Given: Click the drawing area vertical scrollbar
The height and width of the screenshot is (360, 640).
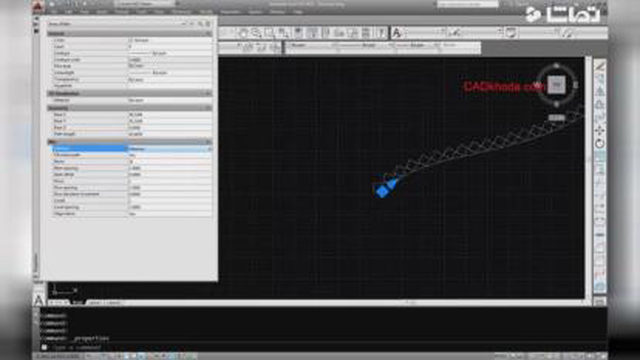Looking at the screenshot, I should pos(588,178).
